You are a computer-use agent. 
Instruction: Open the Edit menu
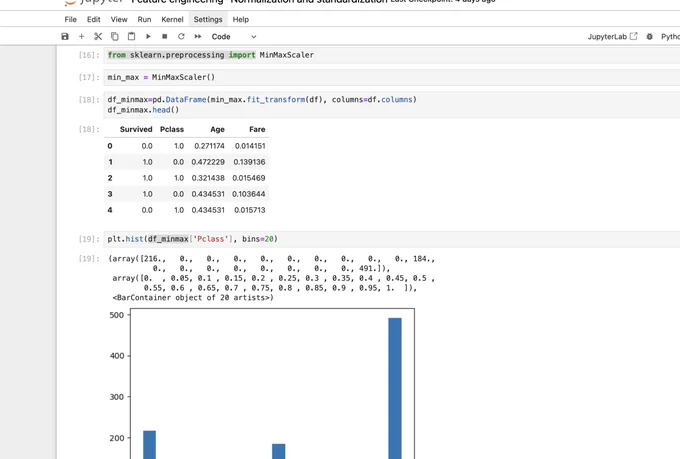[x=93, y=19]
